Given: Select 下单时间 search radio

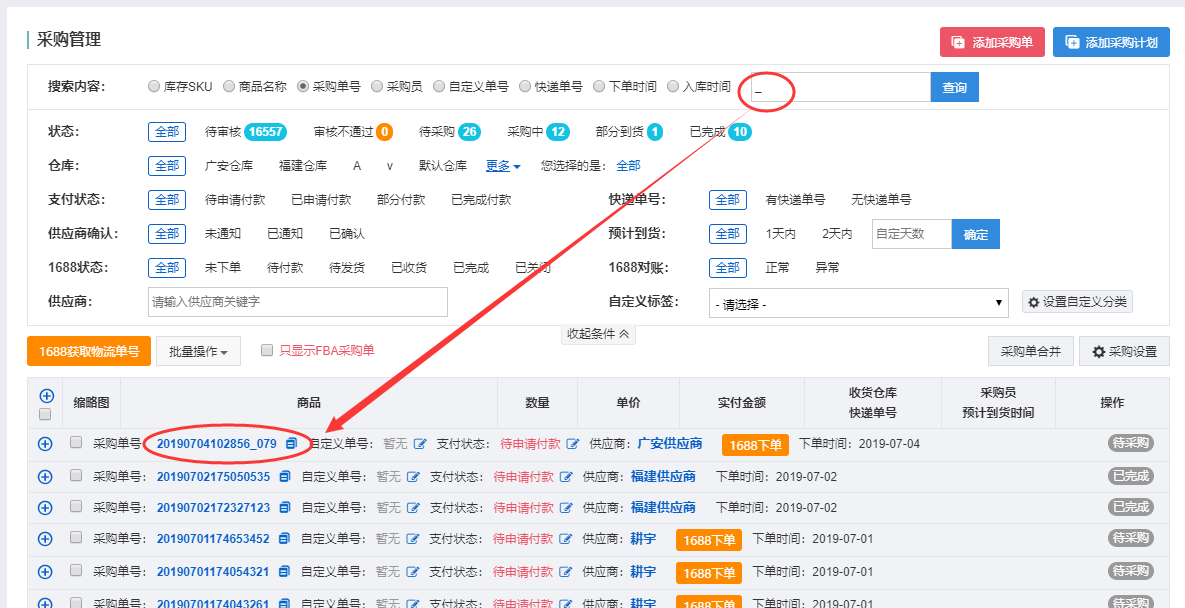Looking at the screenshot, I should click(599, 86).
